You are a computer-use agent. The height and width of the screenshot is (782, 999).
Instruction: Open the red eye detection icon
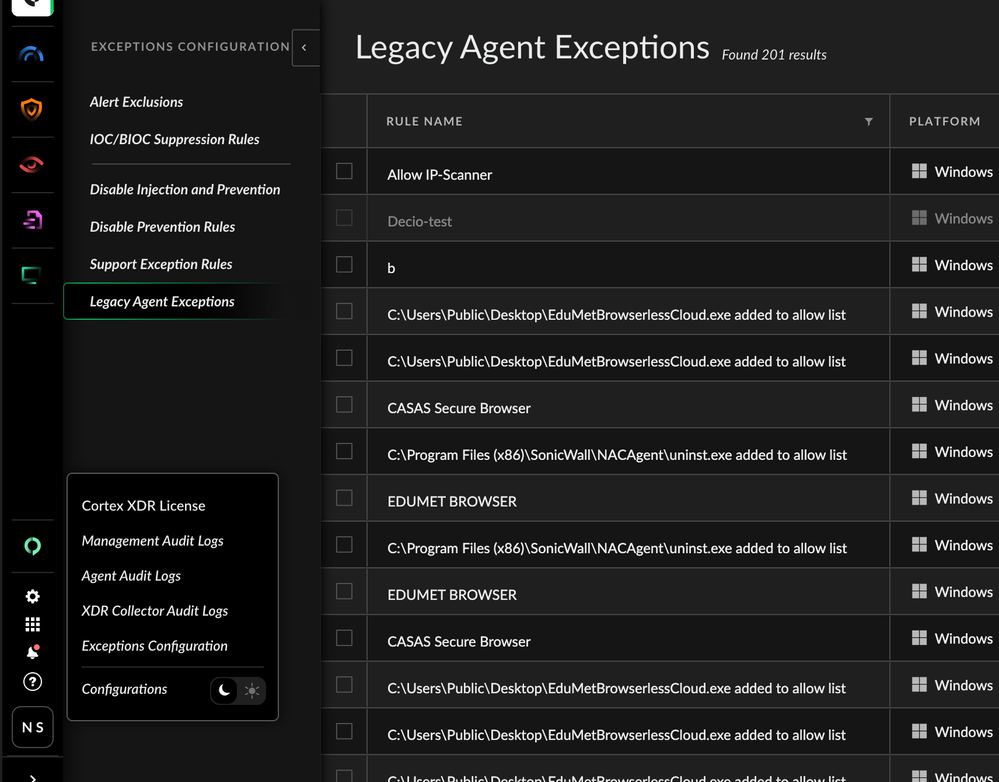[x=32, y=165]
